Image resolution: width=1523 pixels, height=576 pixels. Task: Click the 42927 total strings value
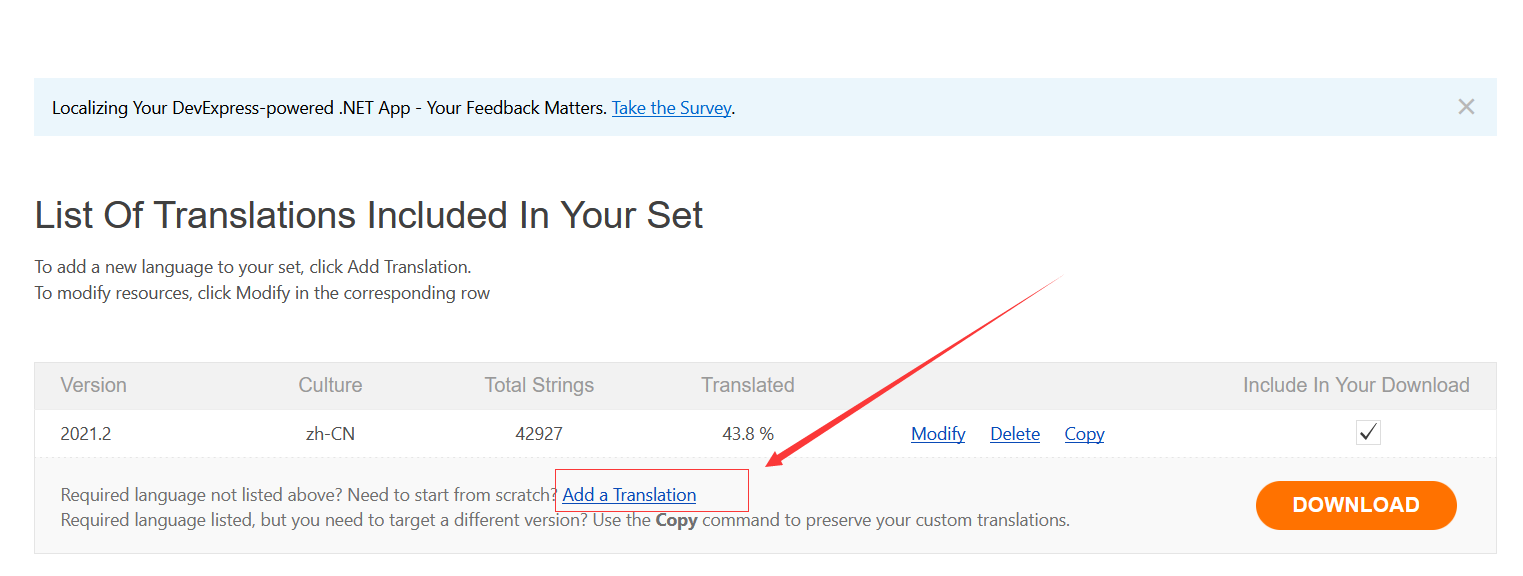pos(539,434)
